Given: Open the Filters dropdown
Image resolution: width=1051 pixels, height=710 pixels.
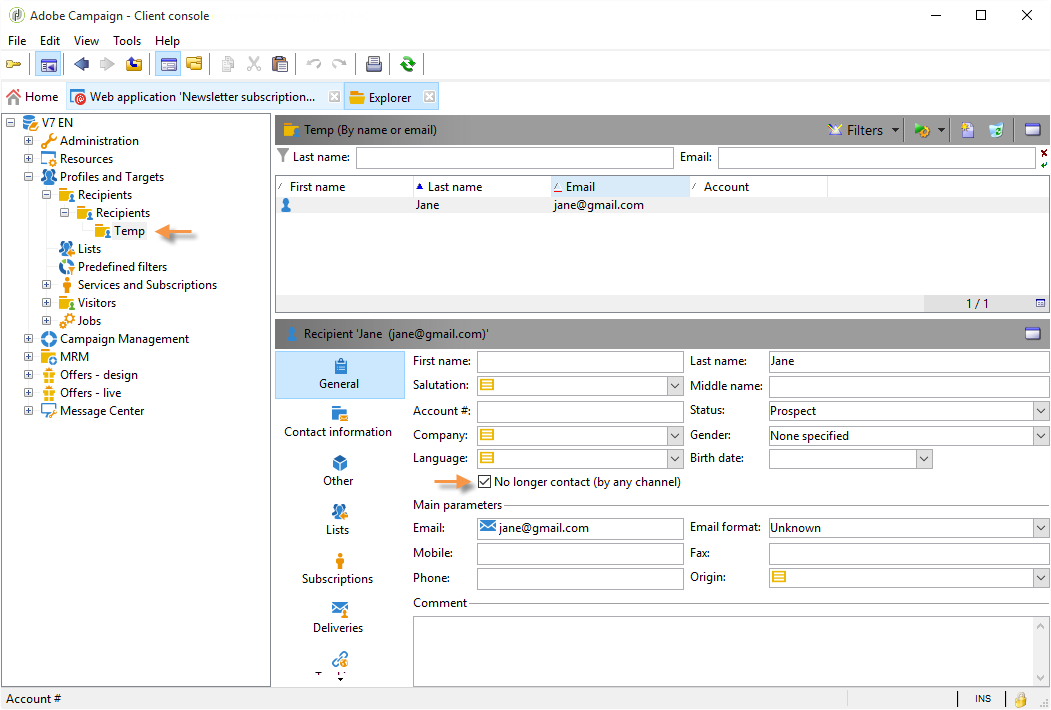Looking at the screenshot, I should point(864,130).
